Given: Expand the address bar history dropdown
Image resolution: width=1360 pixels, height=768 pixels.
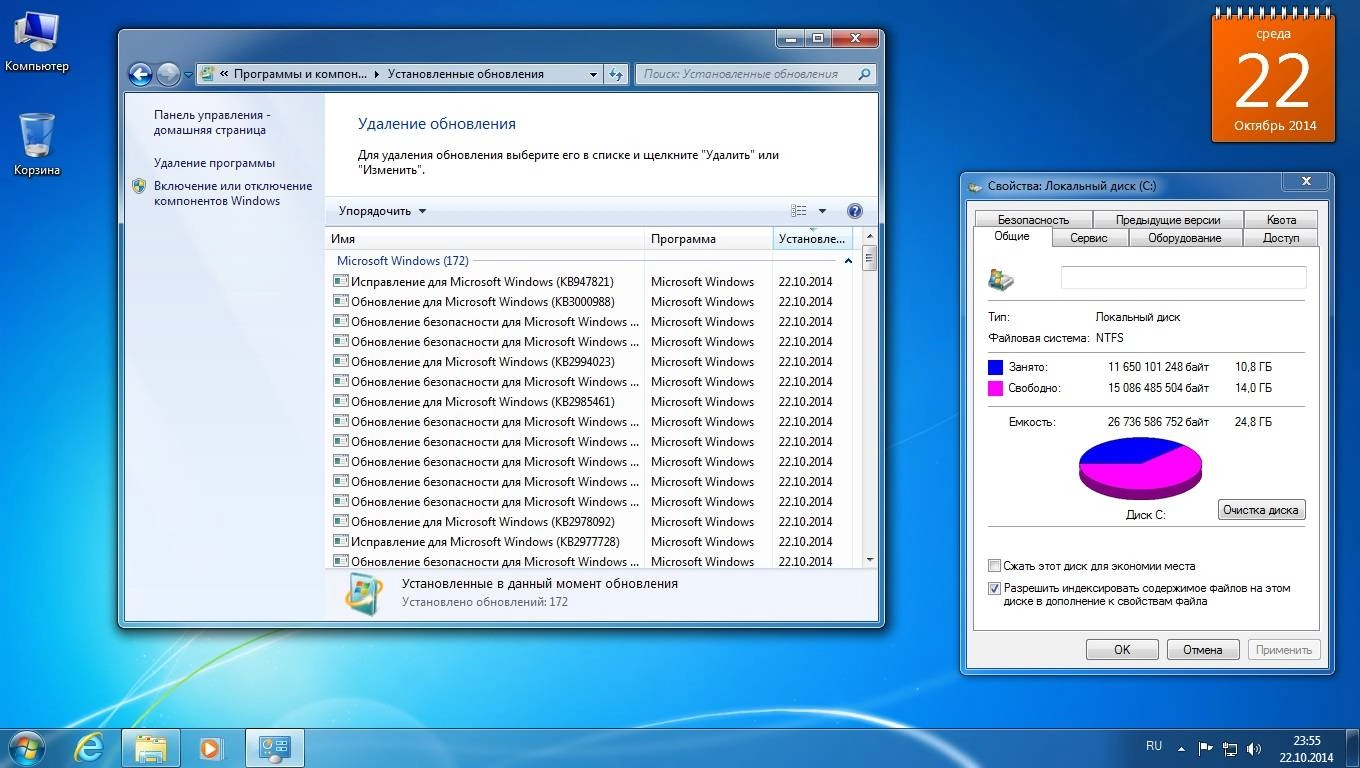Looking at the screenshot, I should (593, 74).
